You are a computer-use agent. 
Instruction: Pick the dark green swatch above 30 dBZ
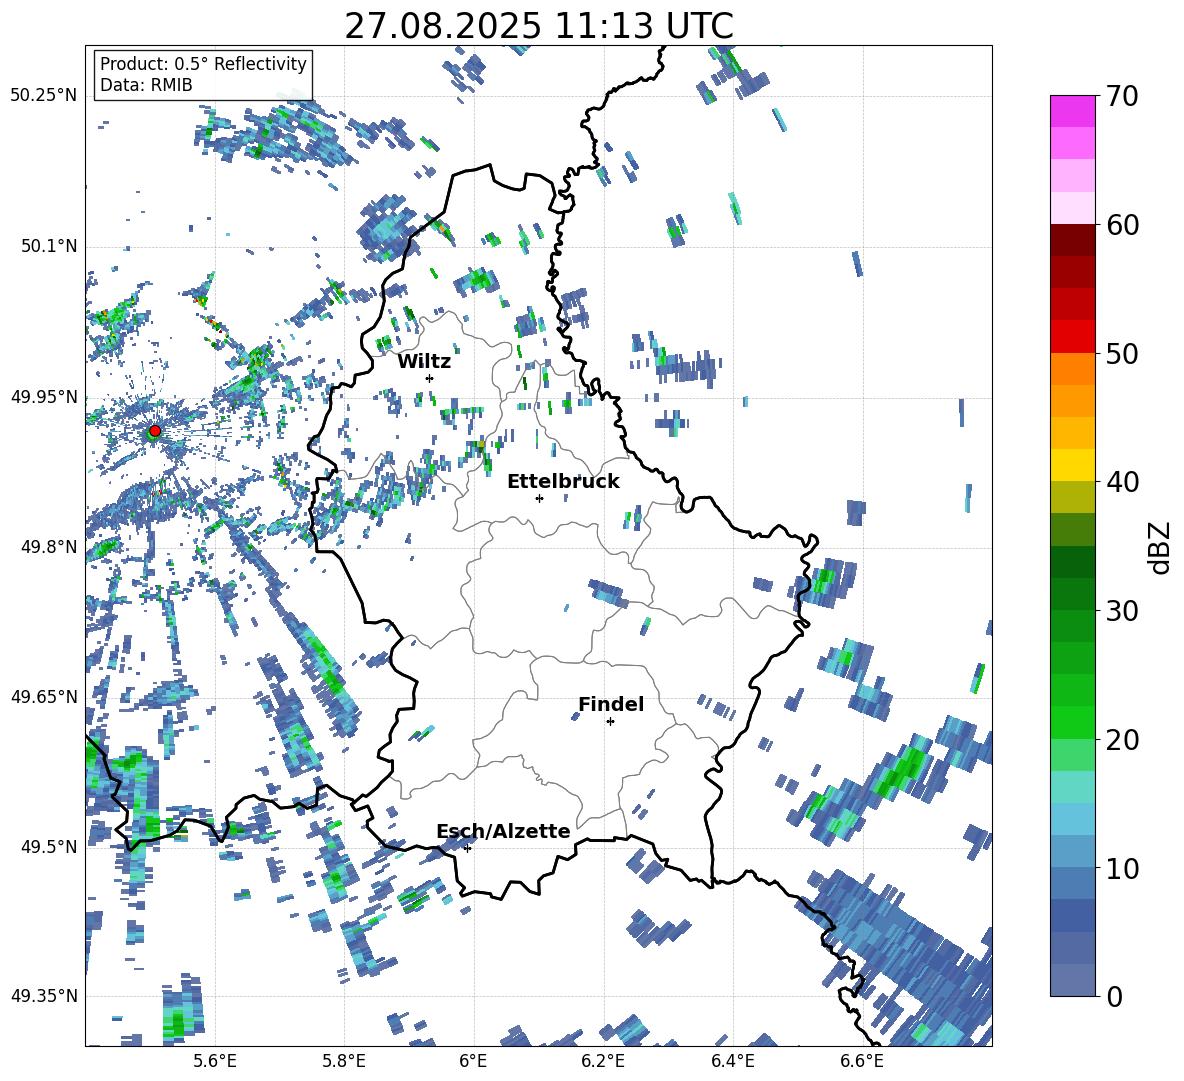click(x=1072, y=594)
